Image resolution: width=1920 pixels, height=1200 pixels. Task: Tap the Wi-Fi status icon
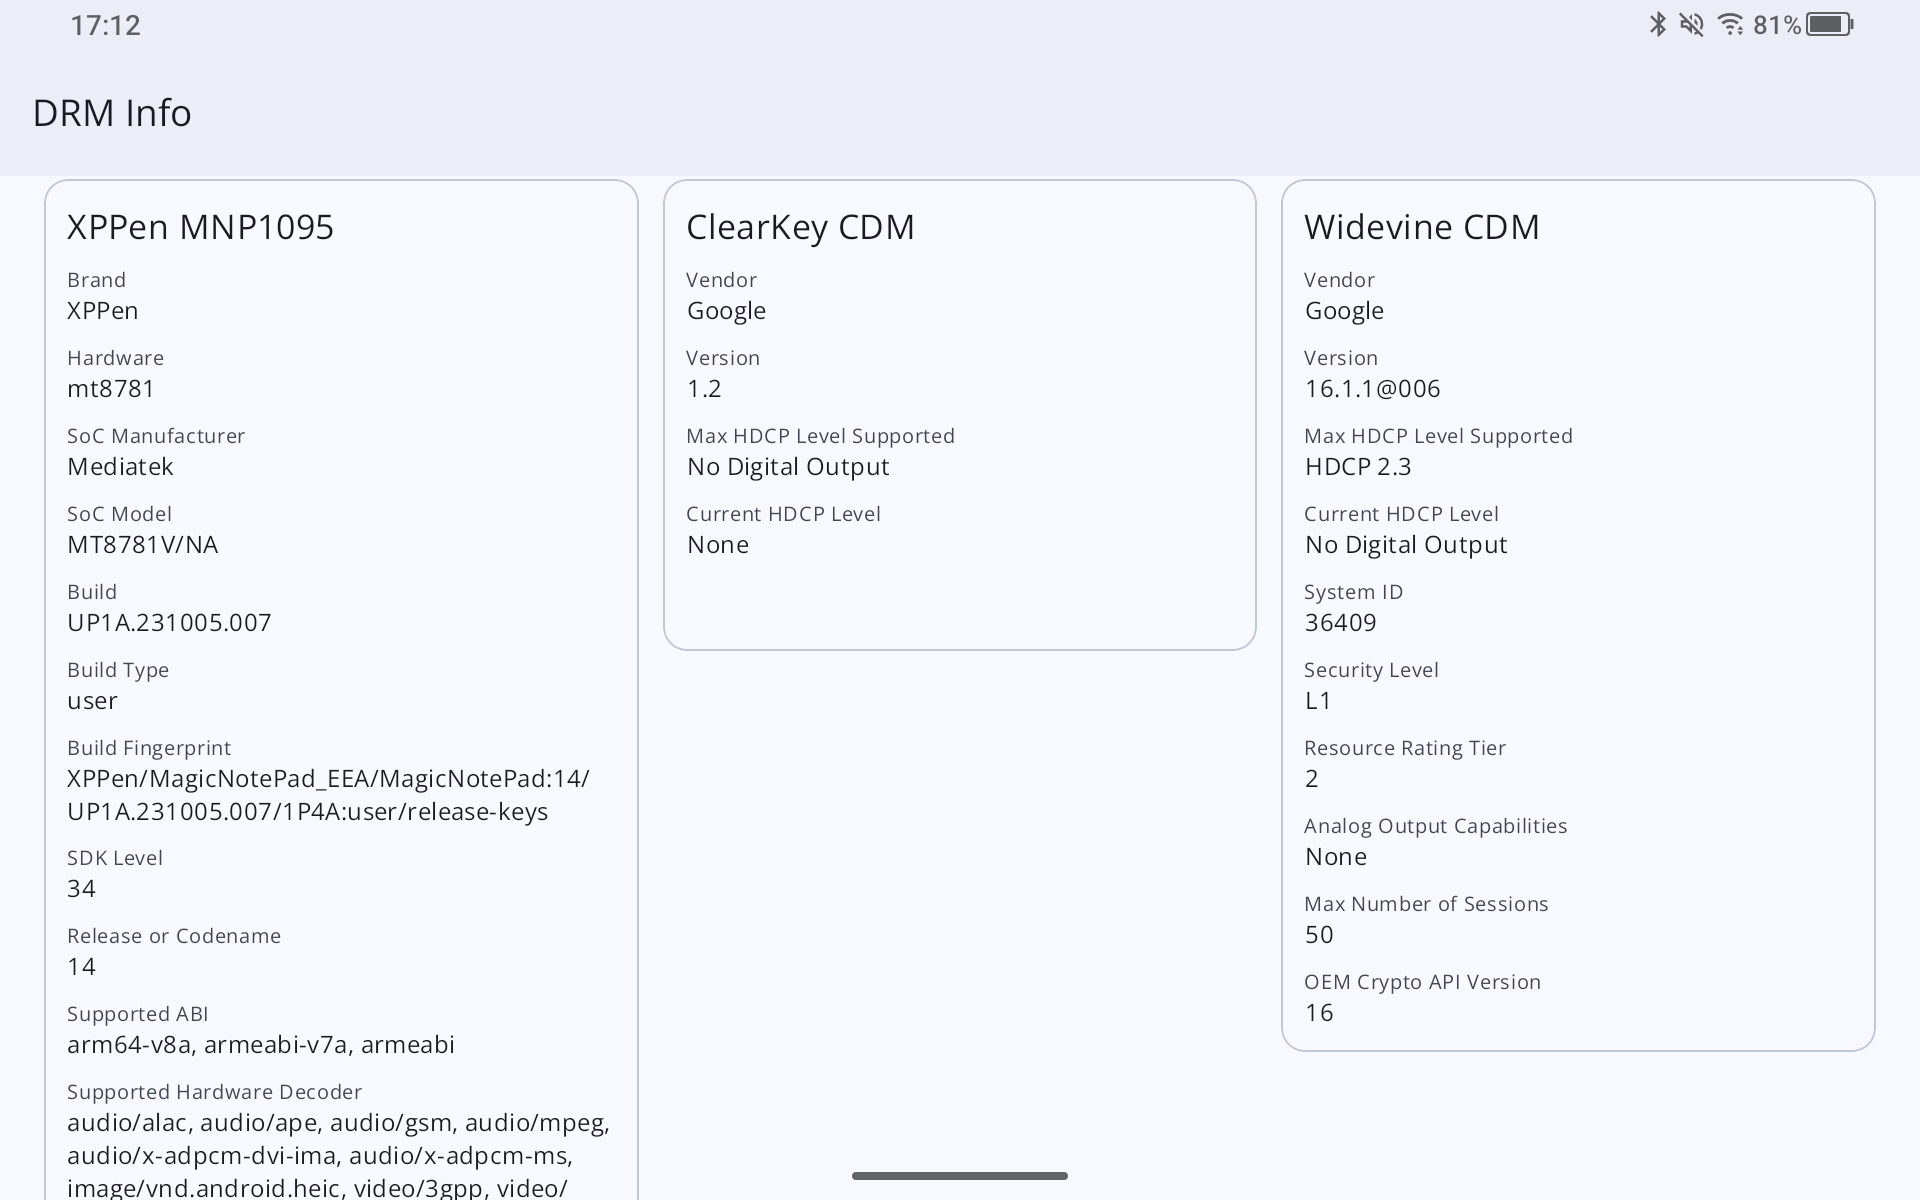(1730, 24)
